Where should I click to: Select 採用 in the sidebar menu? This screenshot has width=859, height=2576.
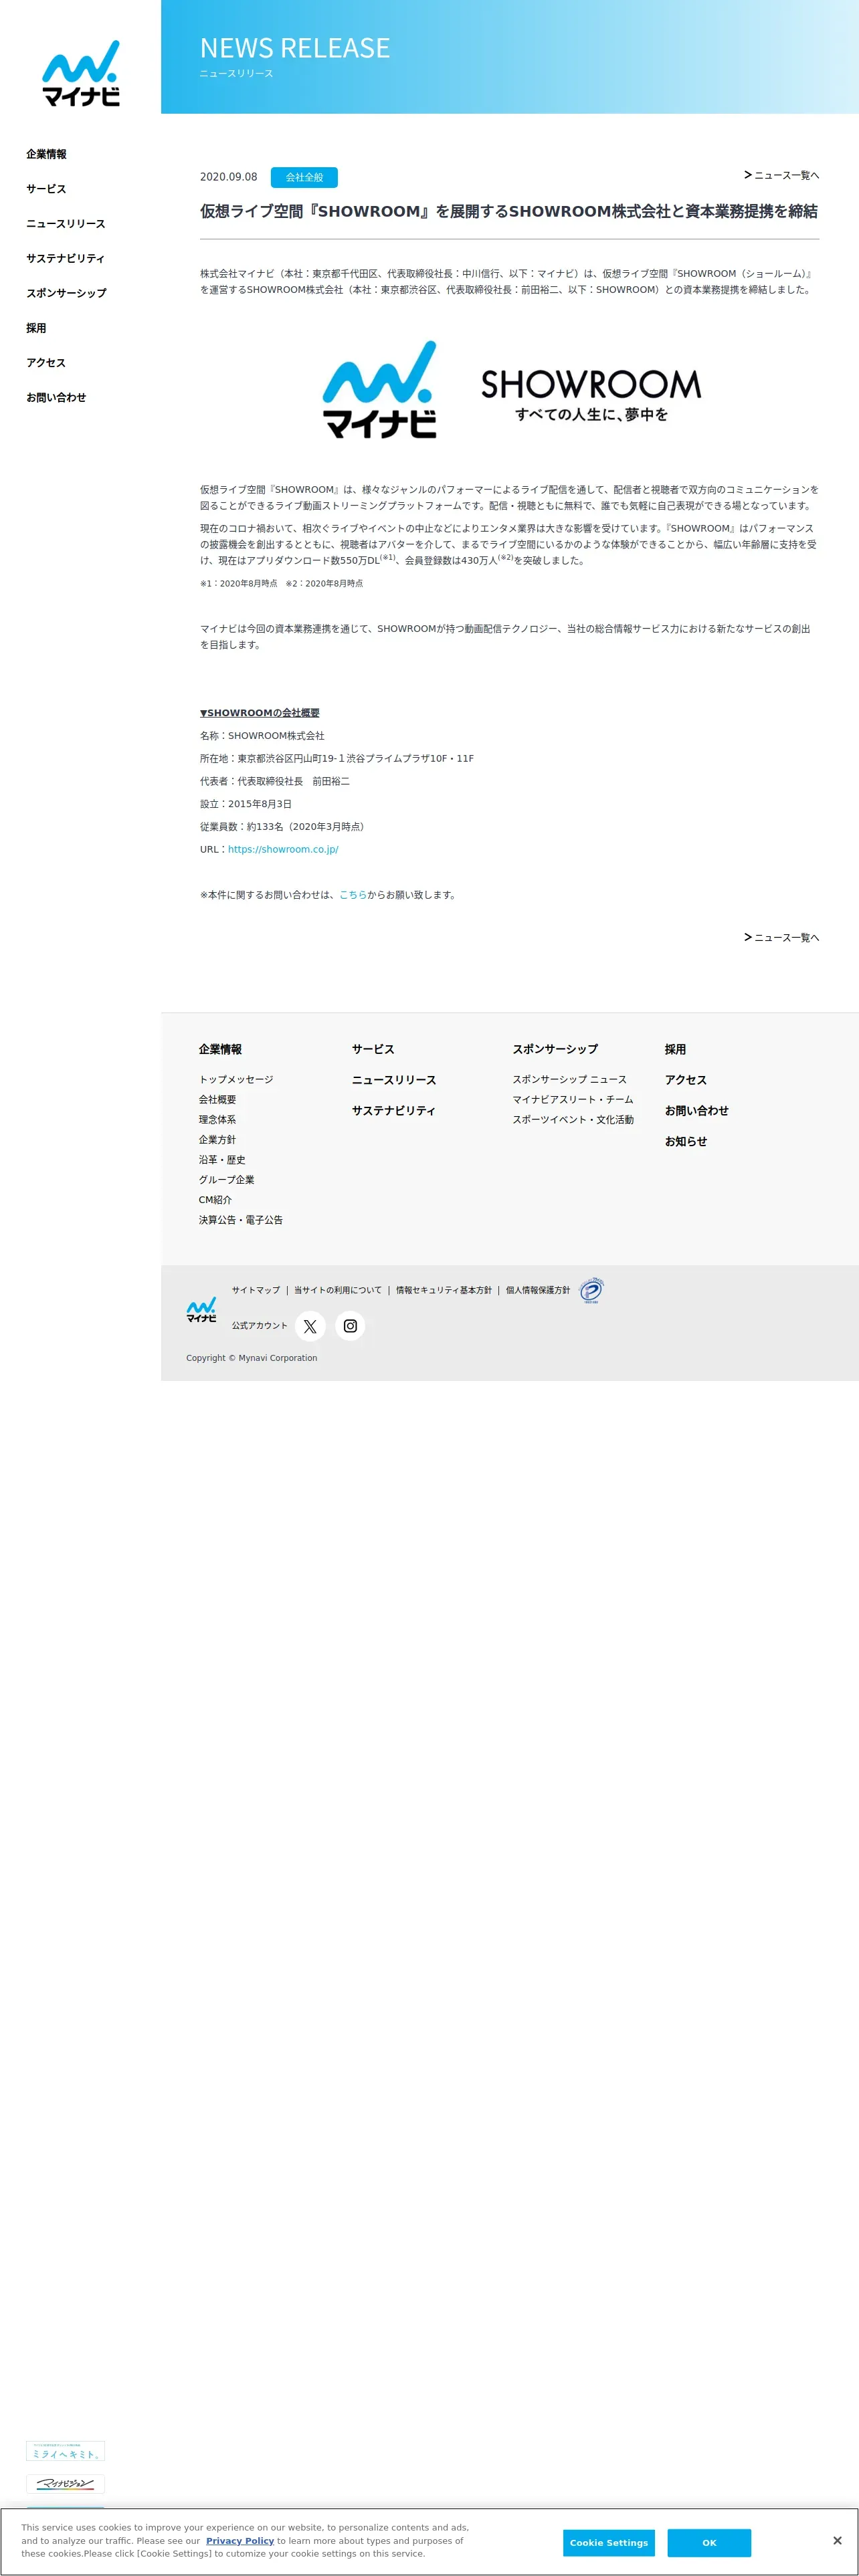pos(36,328)
